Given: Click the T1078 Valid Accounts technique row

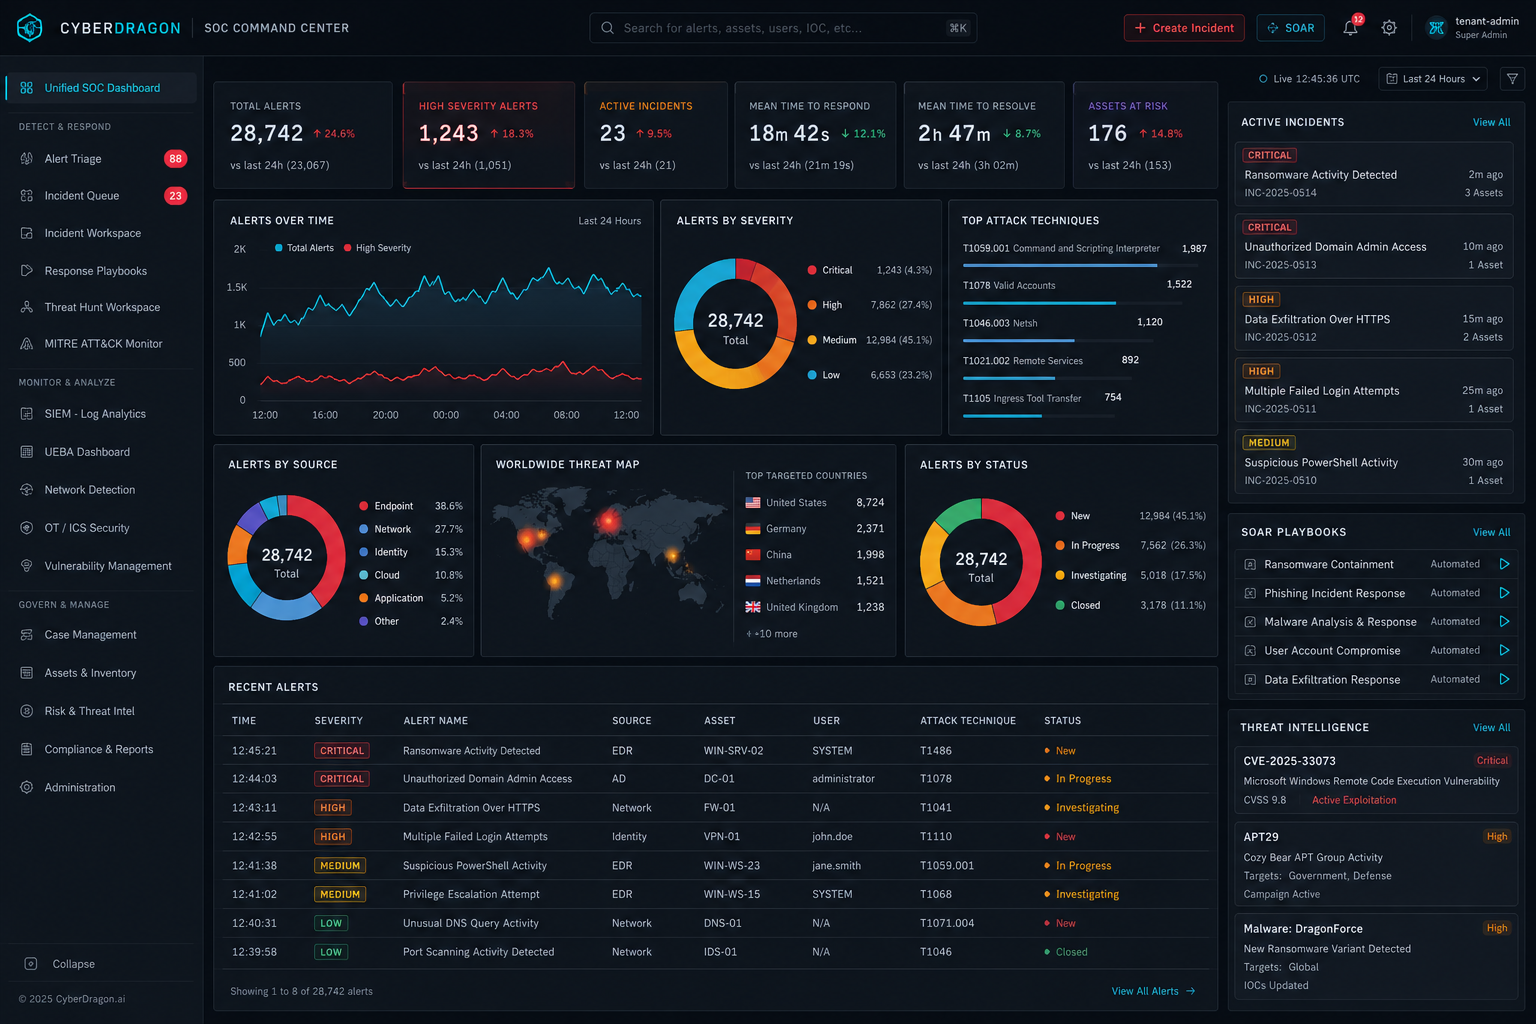Looking at the screenshot, I should pyautogui.click(x=1080, y=290).
